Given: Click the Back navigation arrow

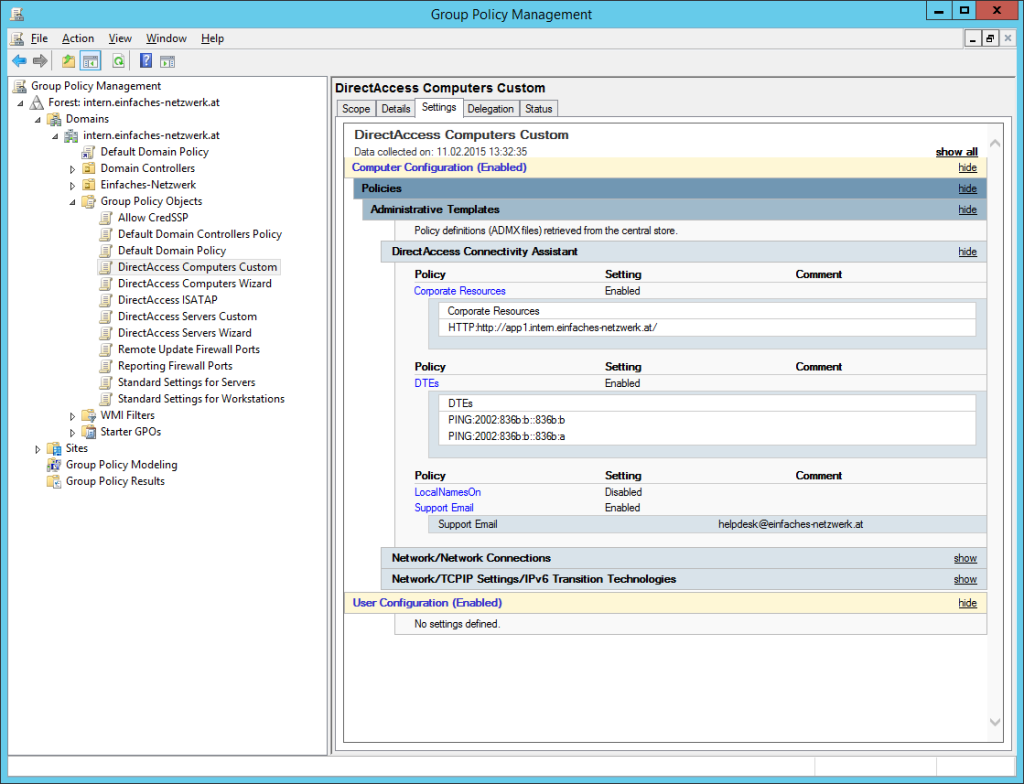Looking at the screenshot, I should 18,61.
